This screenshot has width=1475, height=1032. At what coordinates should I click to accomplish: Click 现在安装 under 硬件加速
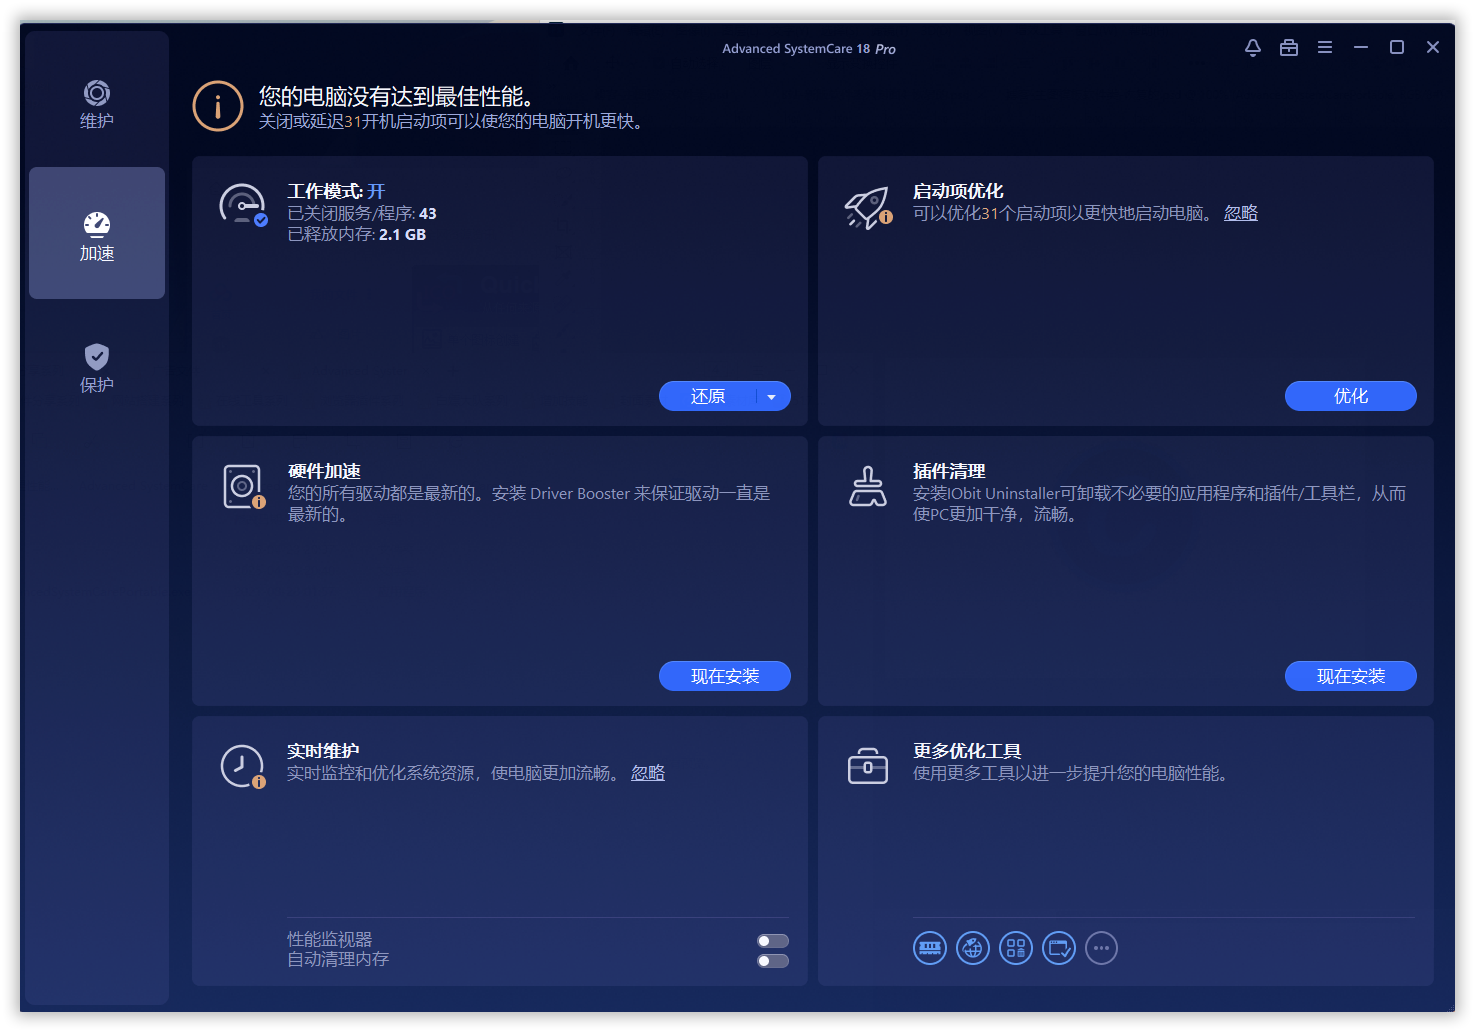[725, 676]
